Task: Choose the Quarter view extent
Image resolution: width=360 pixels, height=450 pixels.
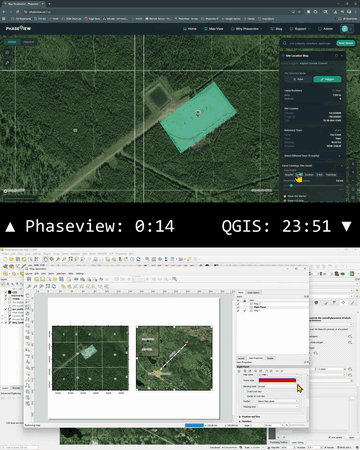Action: (x=289, y=175)
